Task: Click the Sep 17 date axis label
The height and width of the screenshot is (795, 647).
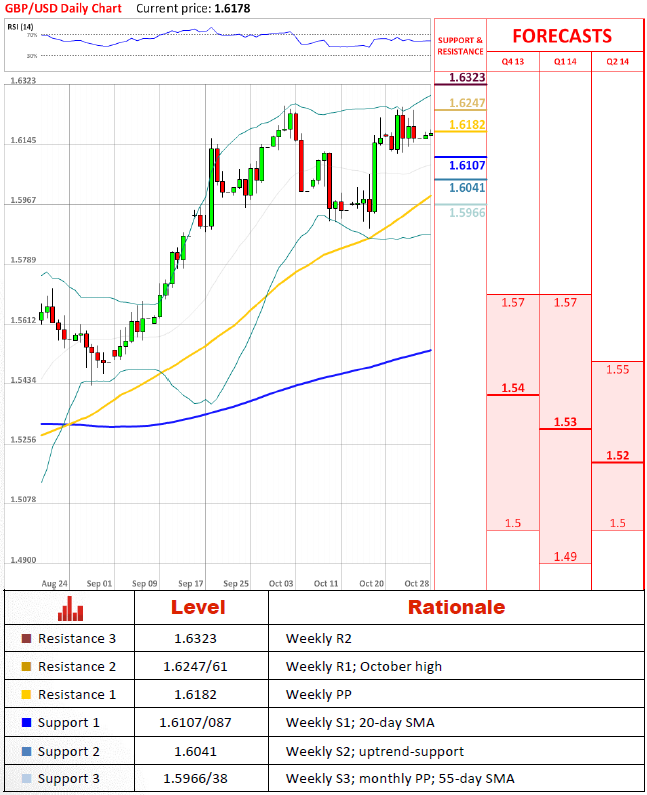Action: coord(191,584)
